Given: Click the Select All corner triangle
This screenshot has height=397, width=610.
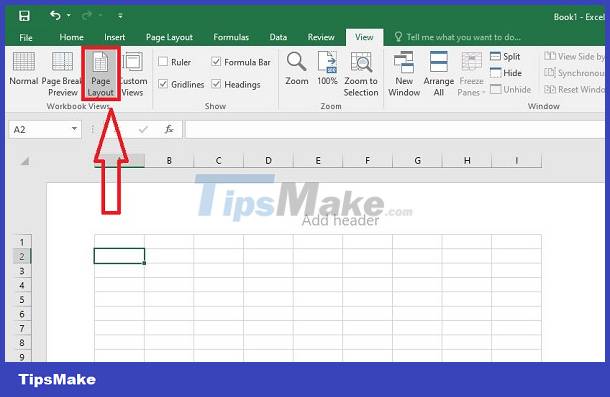Looking at the screenshot, I should coord(25,161).
